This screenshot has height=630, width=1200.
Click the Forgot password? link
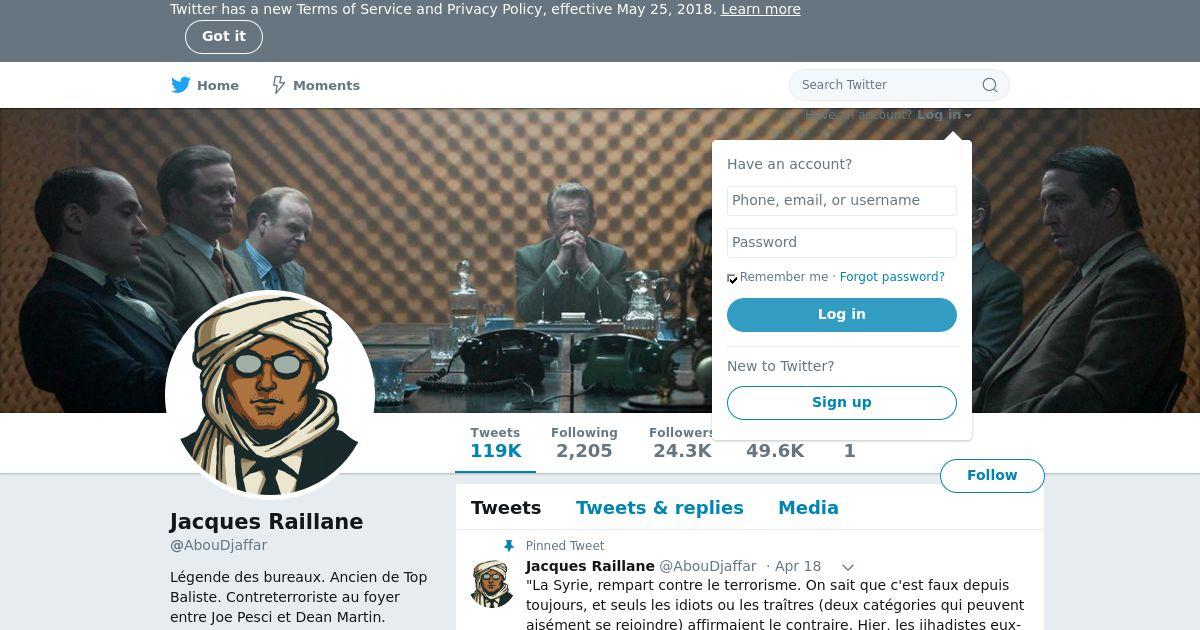pyautogui.click(x=892, y=277)
